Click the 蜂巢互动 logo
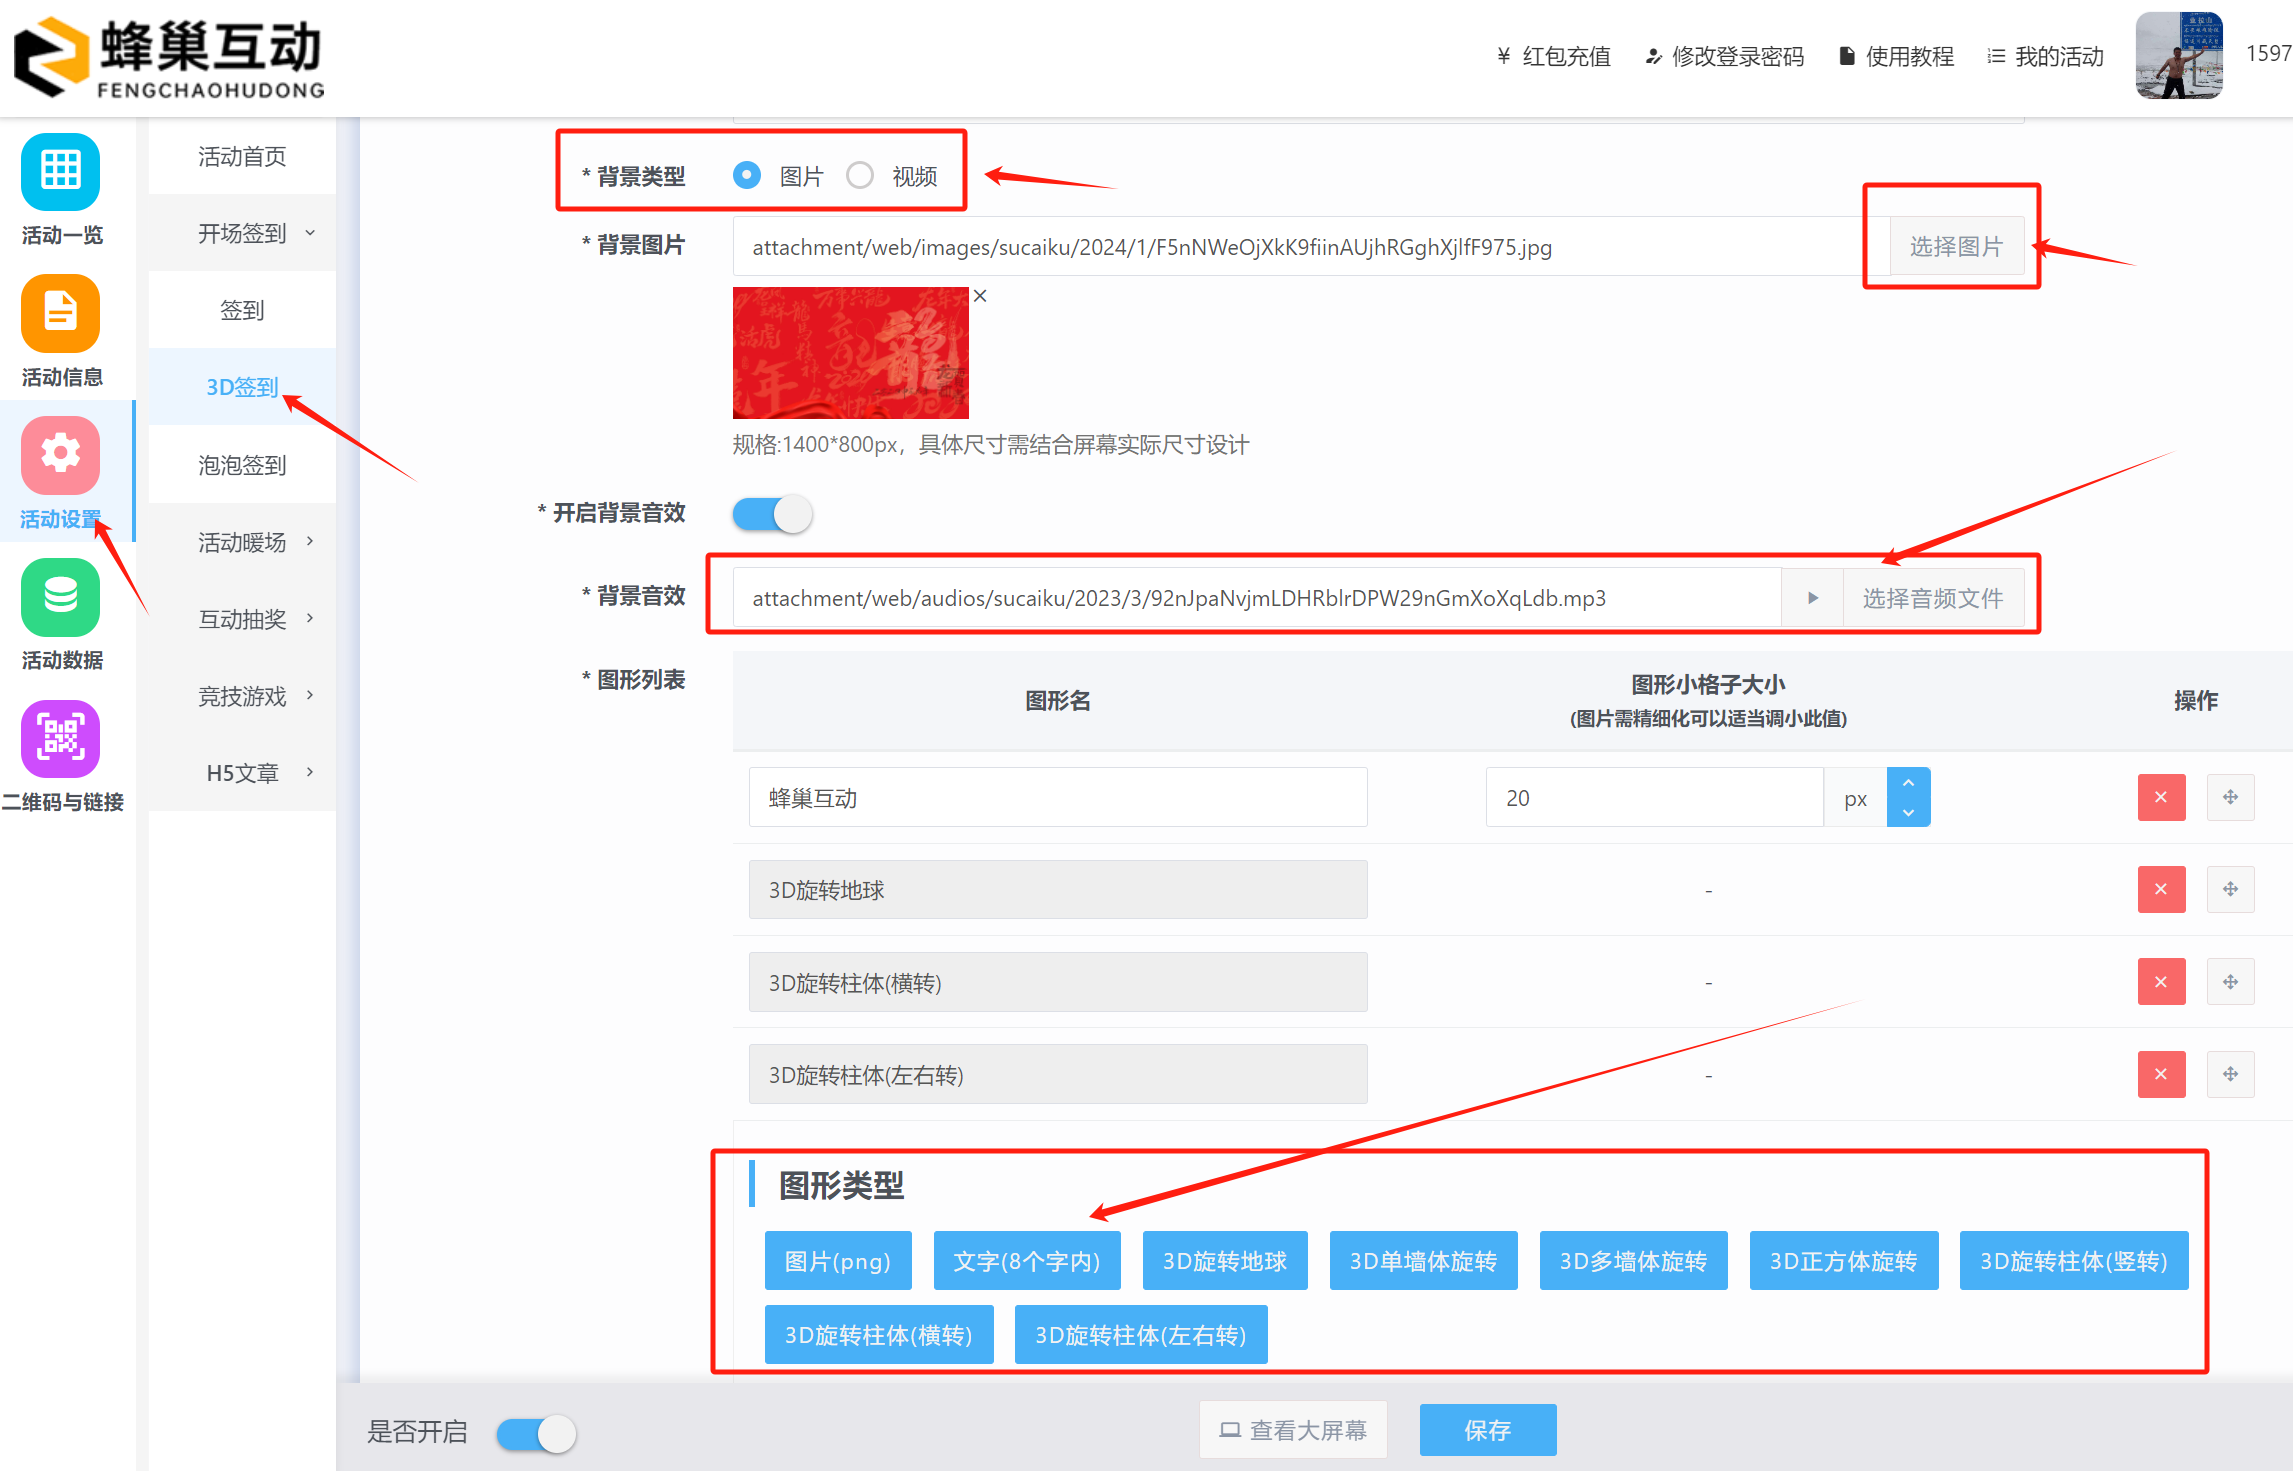The image size is (2293, 1471). [169, 58]
